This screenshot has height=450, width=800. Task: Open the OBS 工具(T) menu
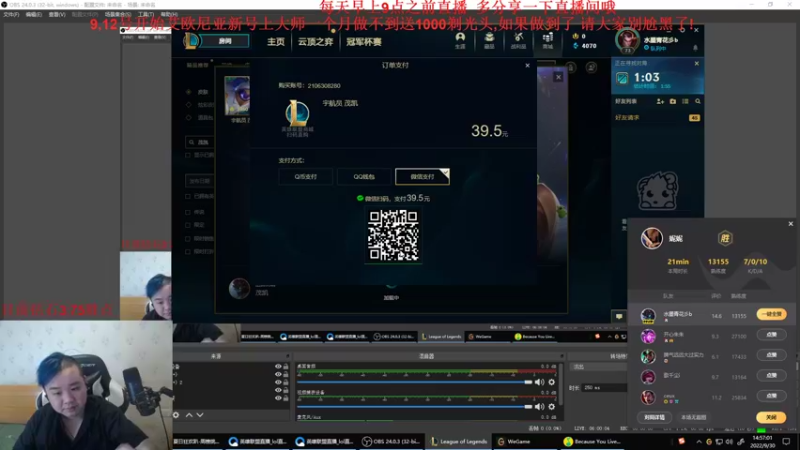[x=146, y=15]
